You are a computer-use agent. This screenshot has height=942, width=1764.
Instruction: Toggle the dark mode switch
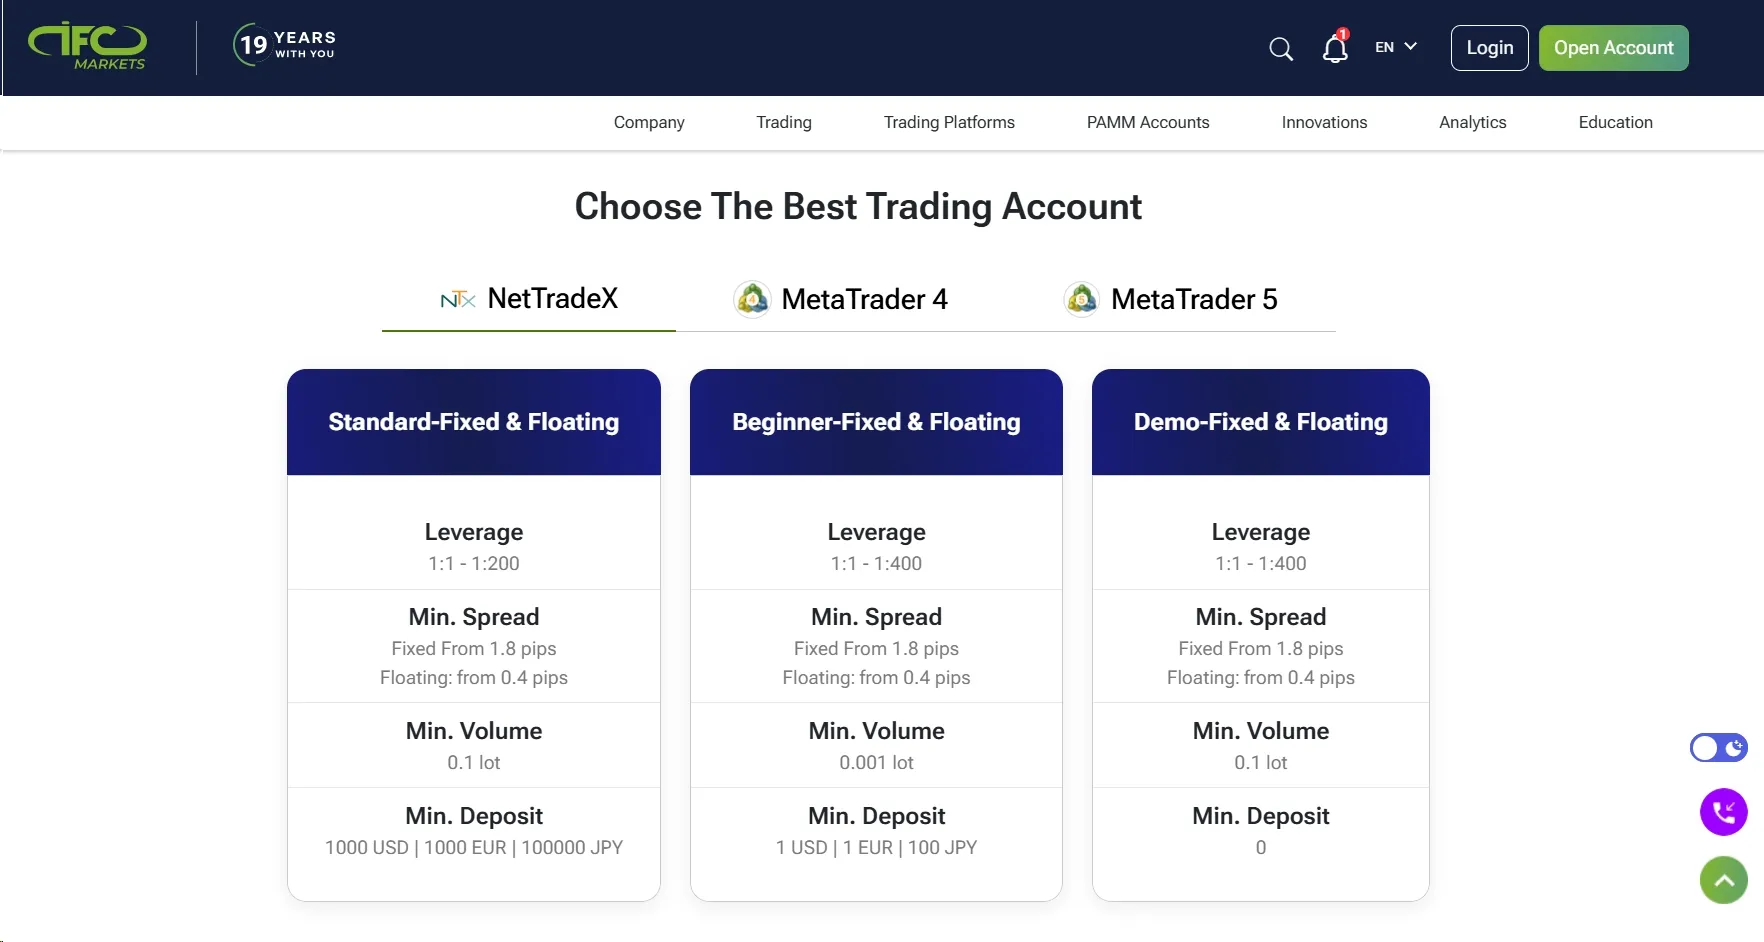click(1719, 748)
